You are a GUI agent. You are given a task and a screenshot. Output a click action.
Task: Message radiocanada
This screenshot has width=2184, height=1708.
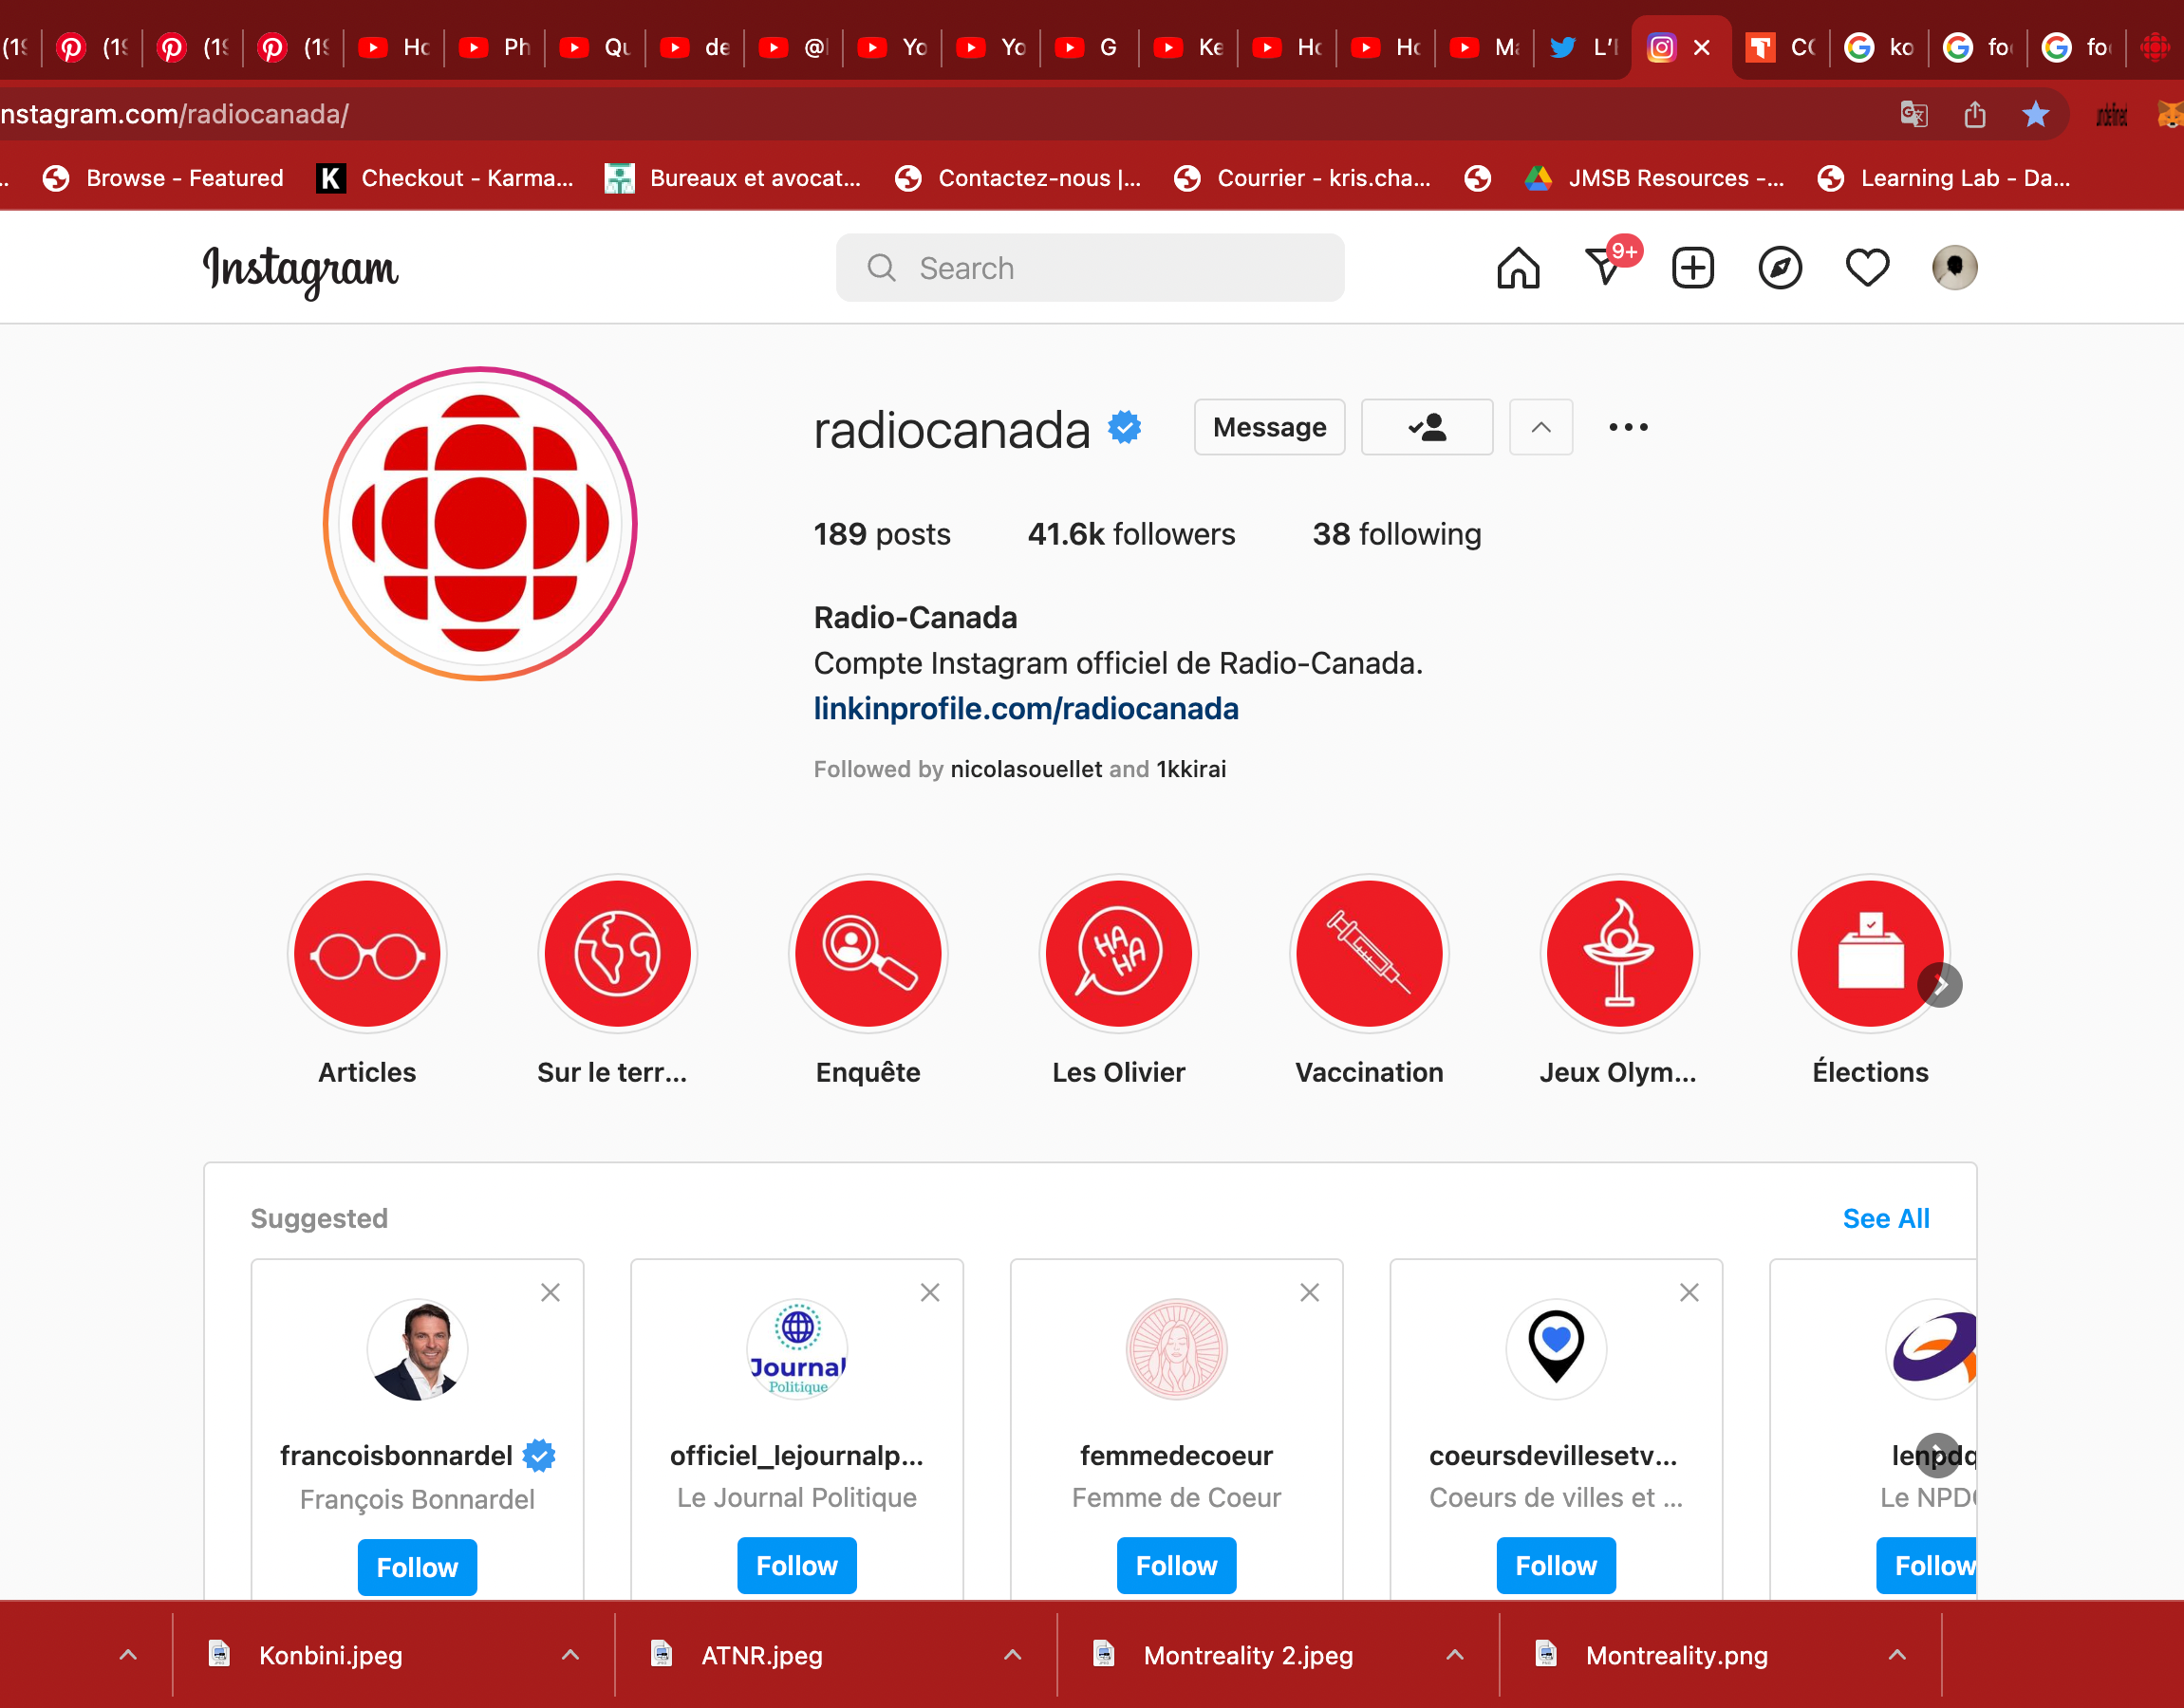[1269, 427]
